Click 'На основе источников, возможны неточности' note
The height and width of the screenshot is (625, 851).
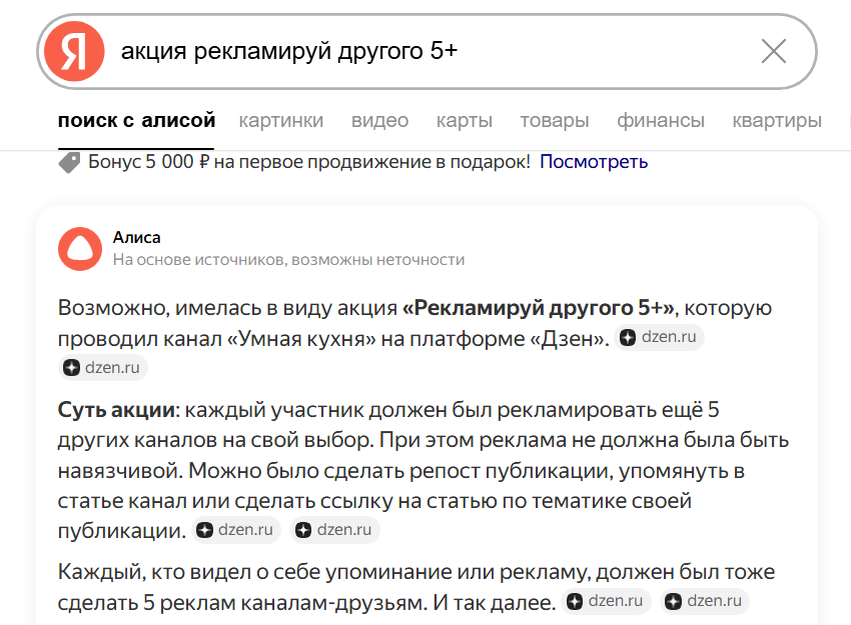point(289,260)
